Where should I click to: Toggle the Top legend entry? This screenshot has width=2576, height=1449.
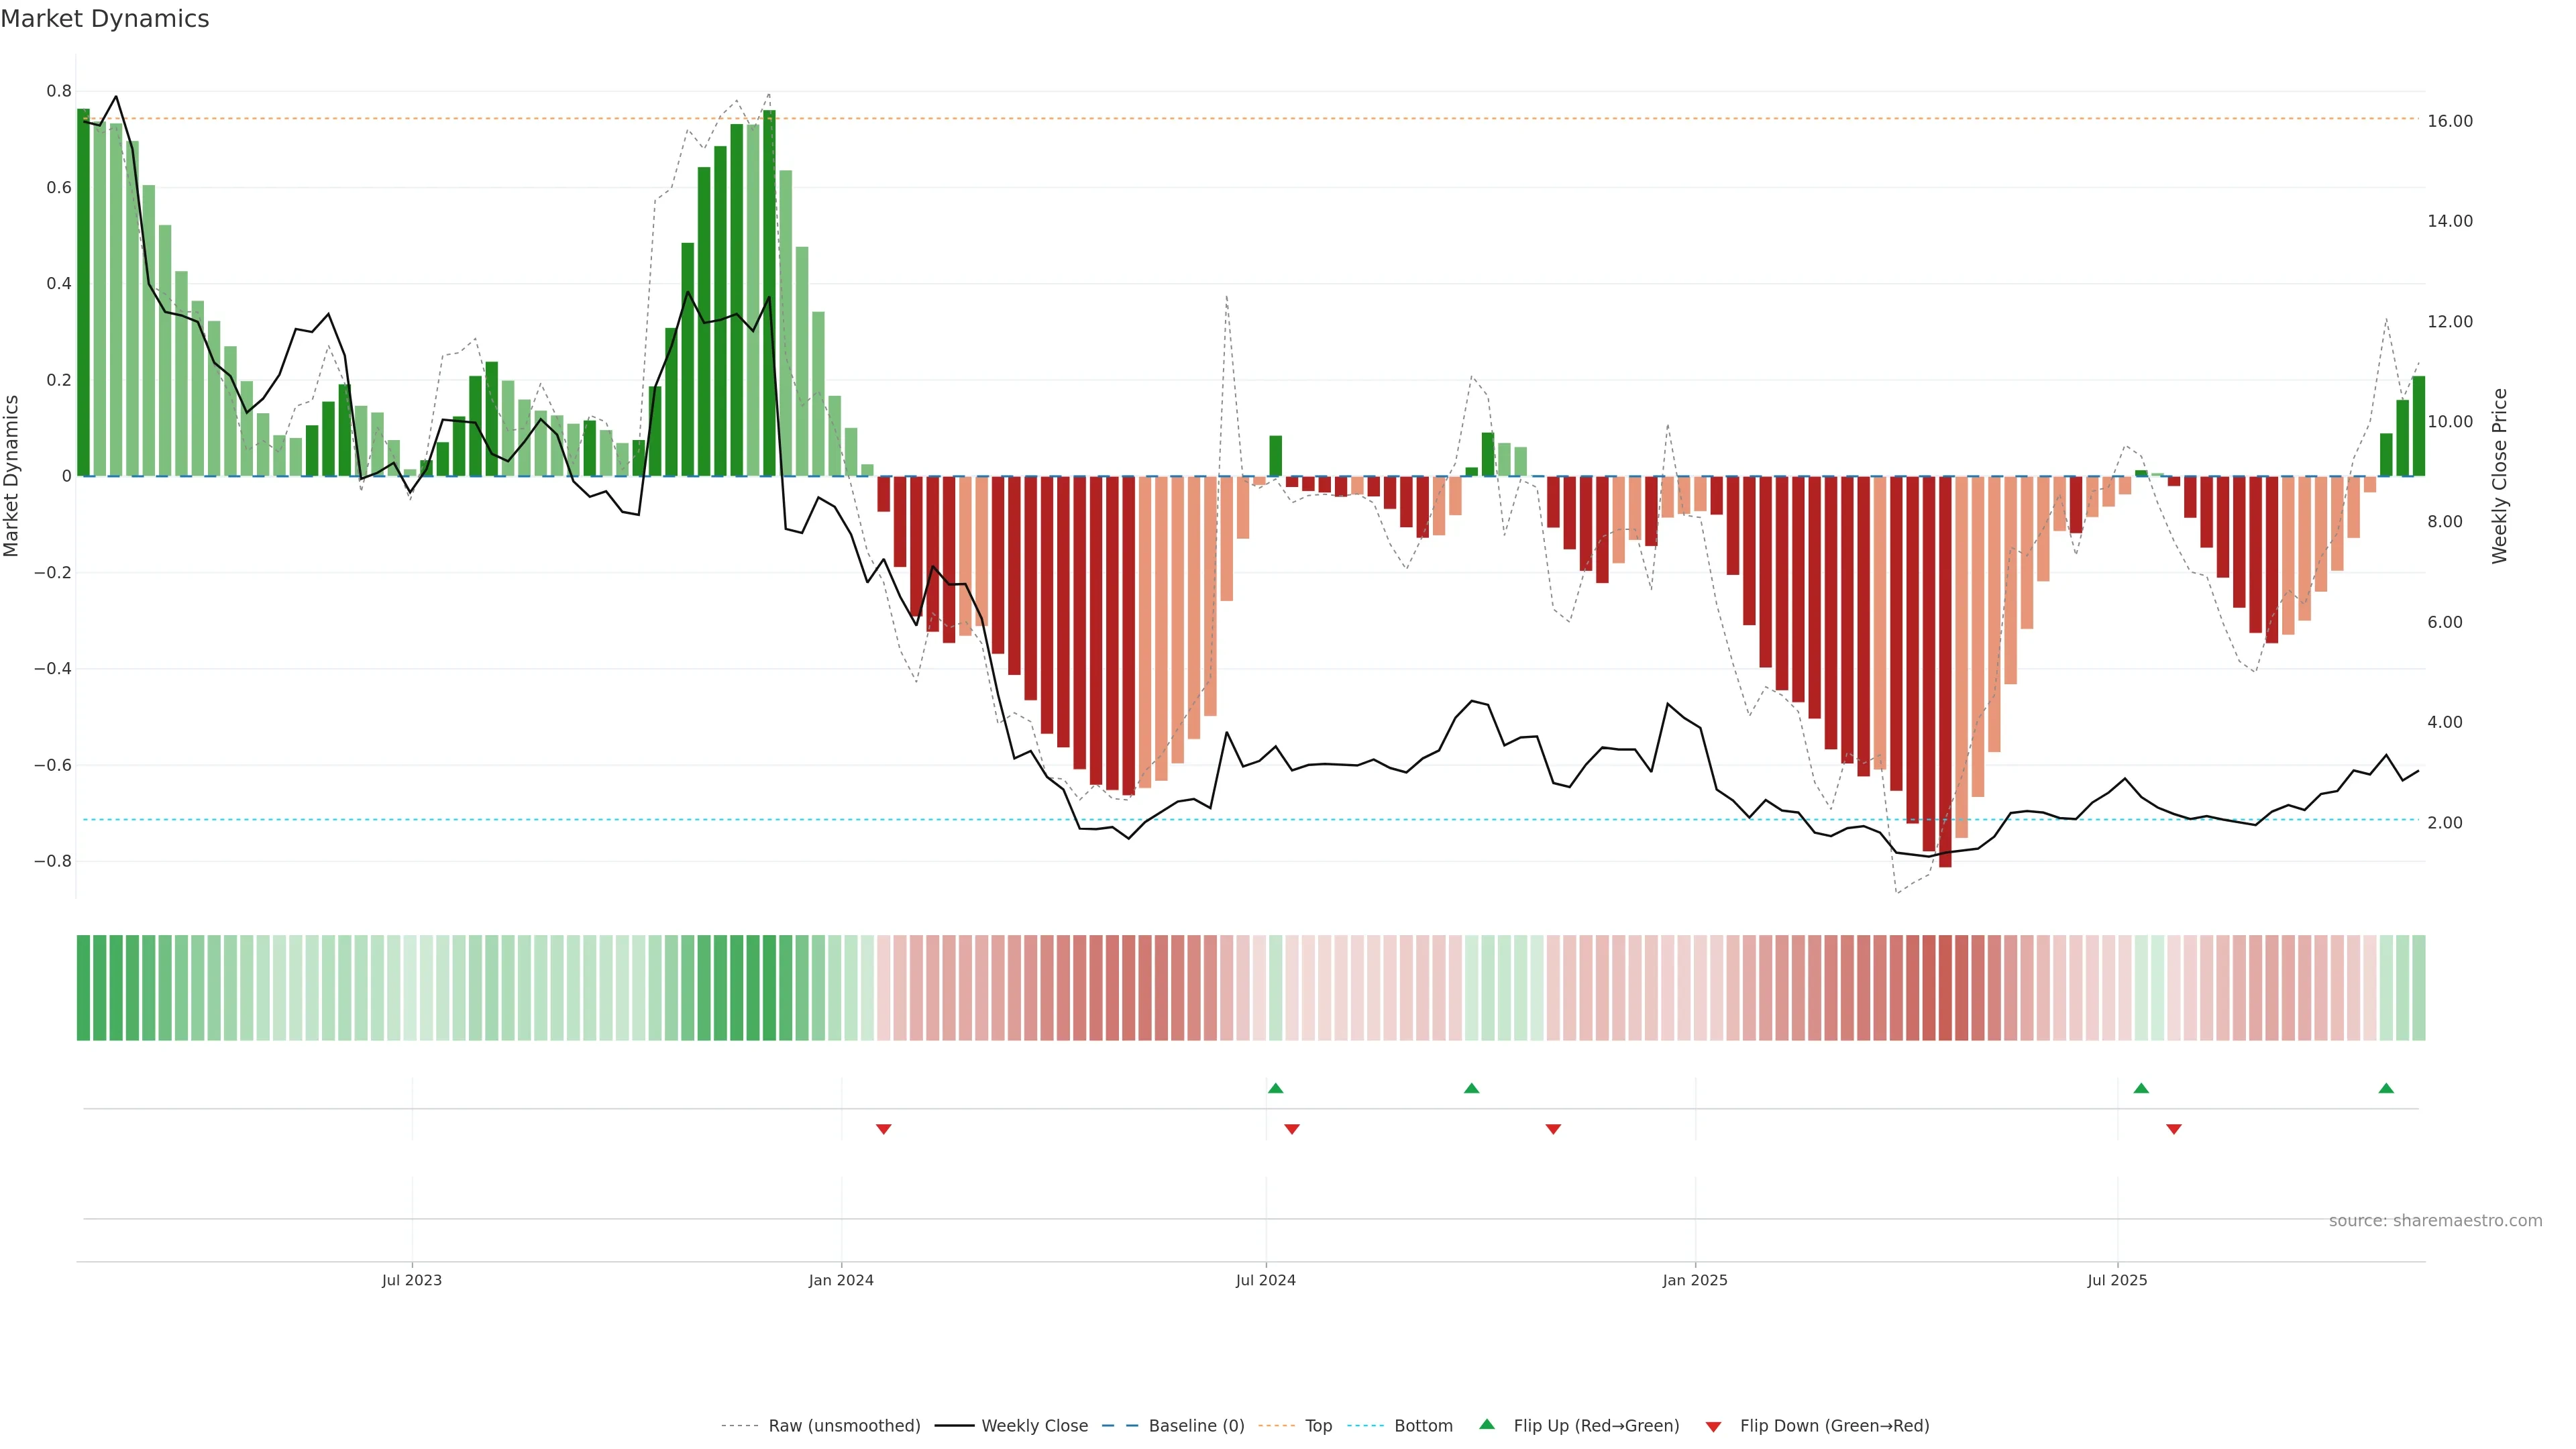(1318, 1426)
